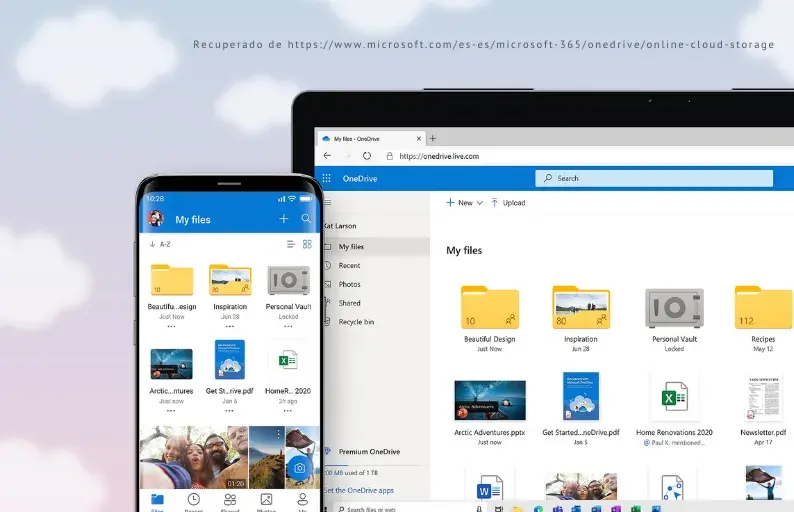Play the 01:20 group video on phone
Image resolution: width=794 pixels, height=512 pixels.
click(x=194, y=457)
